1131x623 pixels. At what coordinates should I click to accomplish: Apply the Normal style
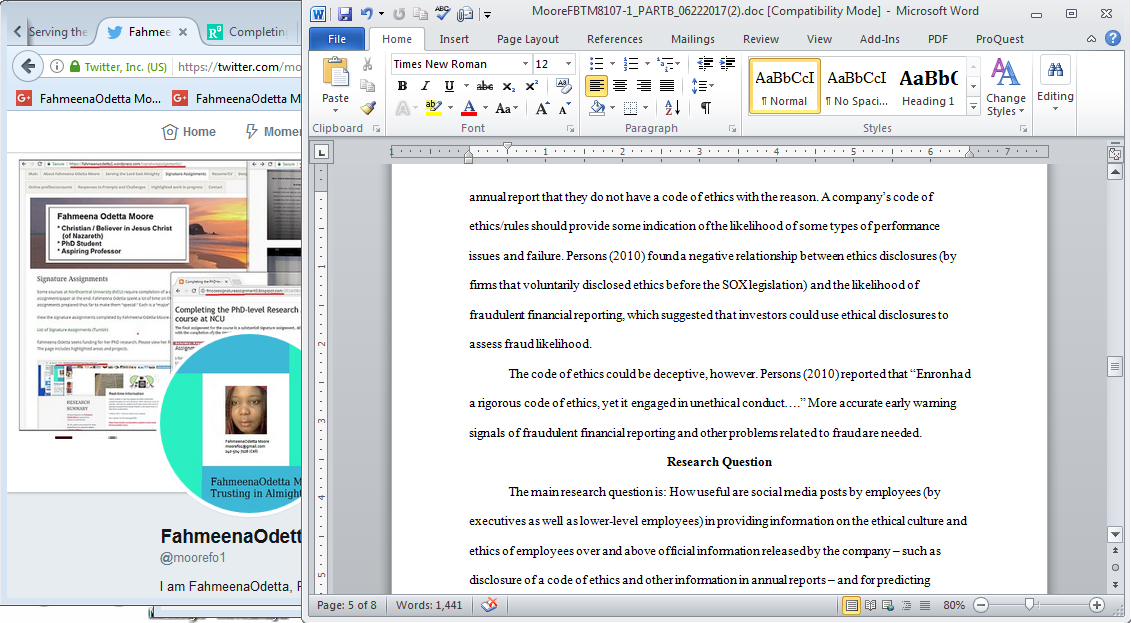[784, 86]
